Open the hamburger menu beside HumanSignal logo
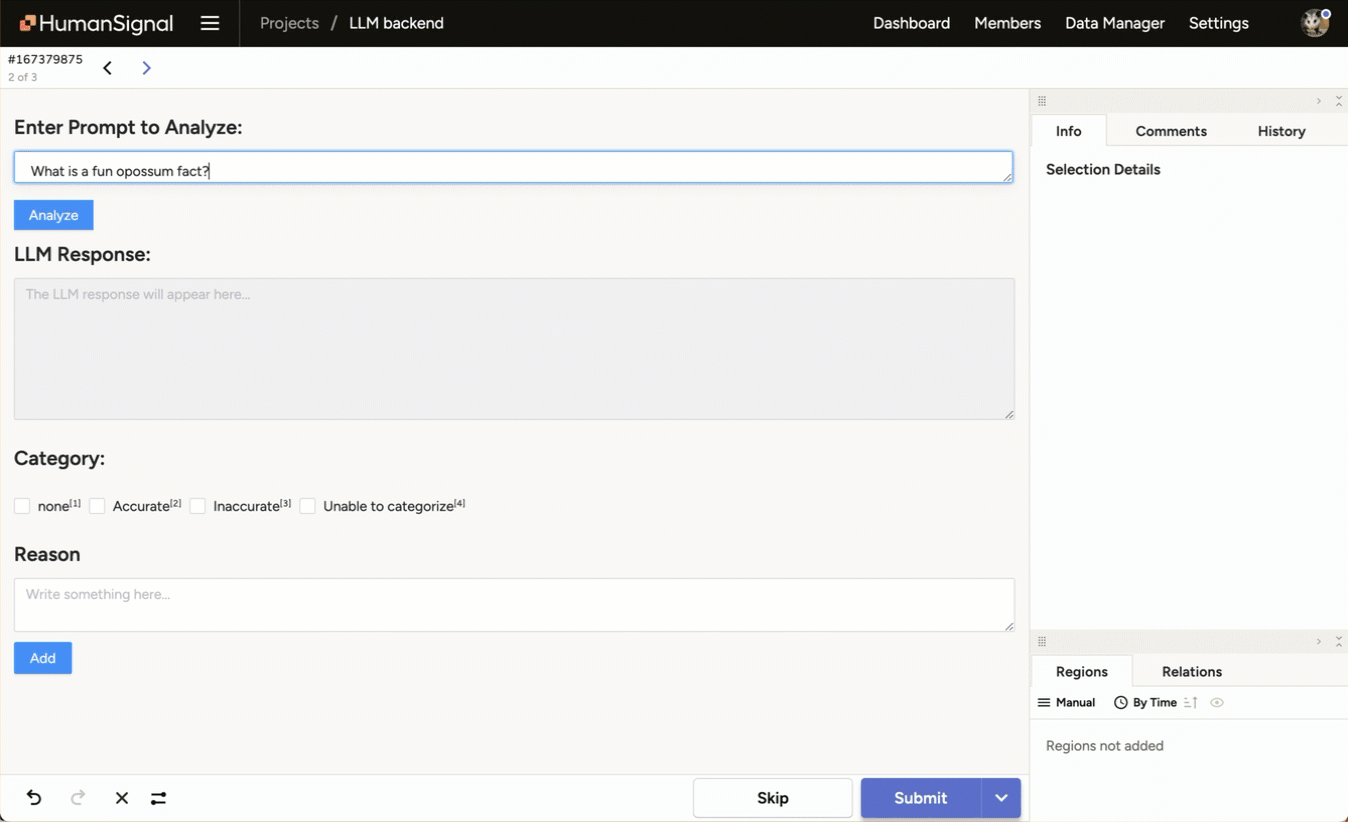The width and height of the screenshot is (1348, 822). [210, 22]
